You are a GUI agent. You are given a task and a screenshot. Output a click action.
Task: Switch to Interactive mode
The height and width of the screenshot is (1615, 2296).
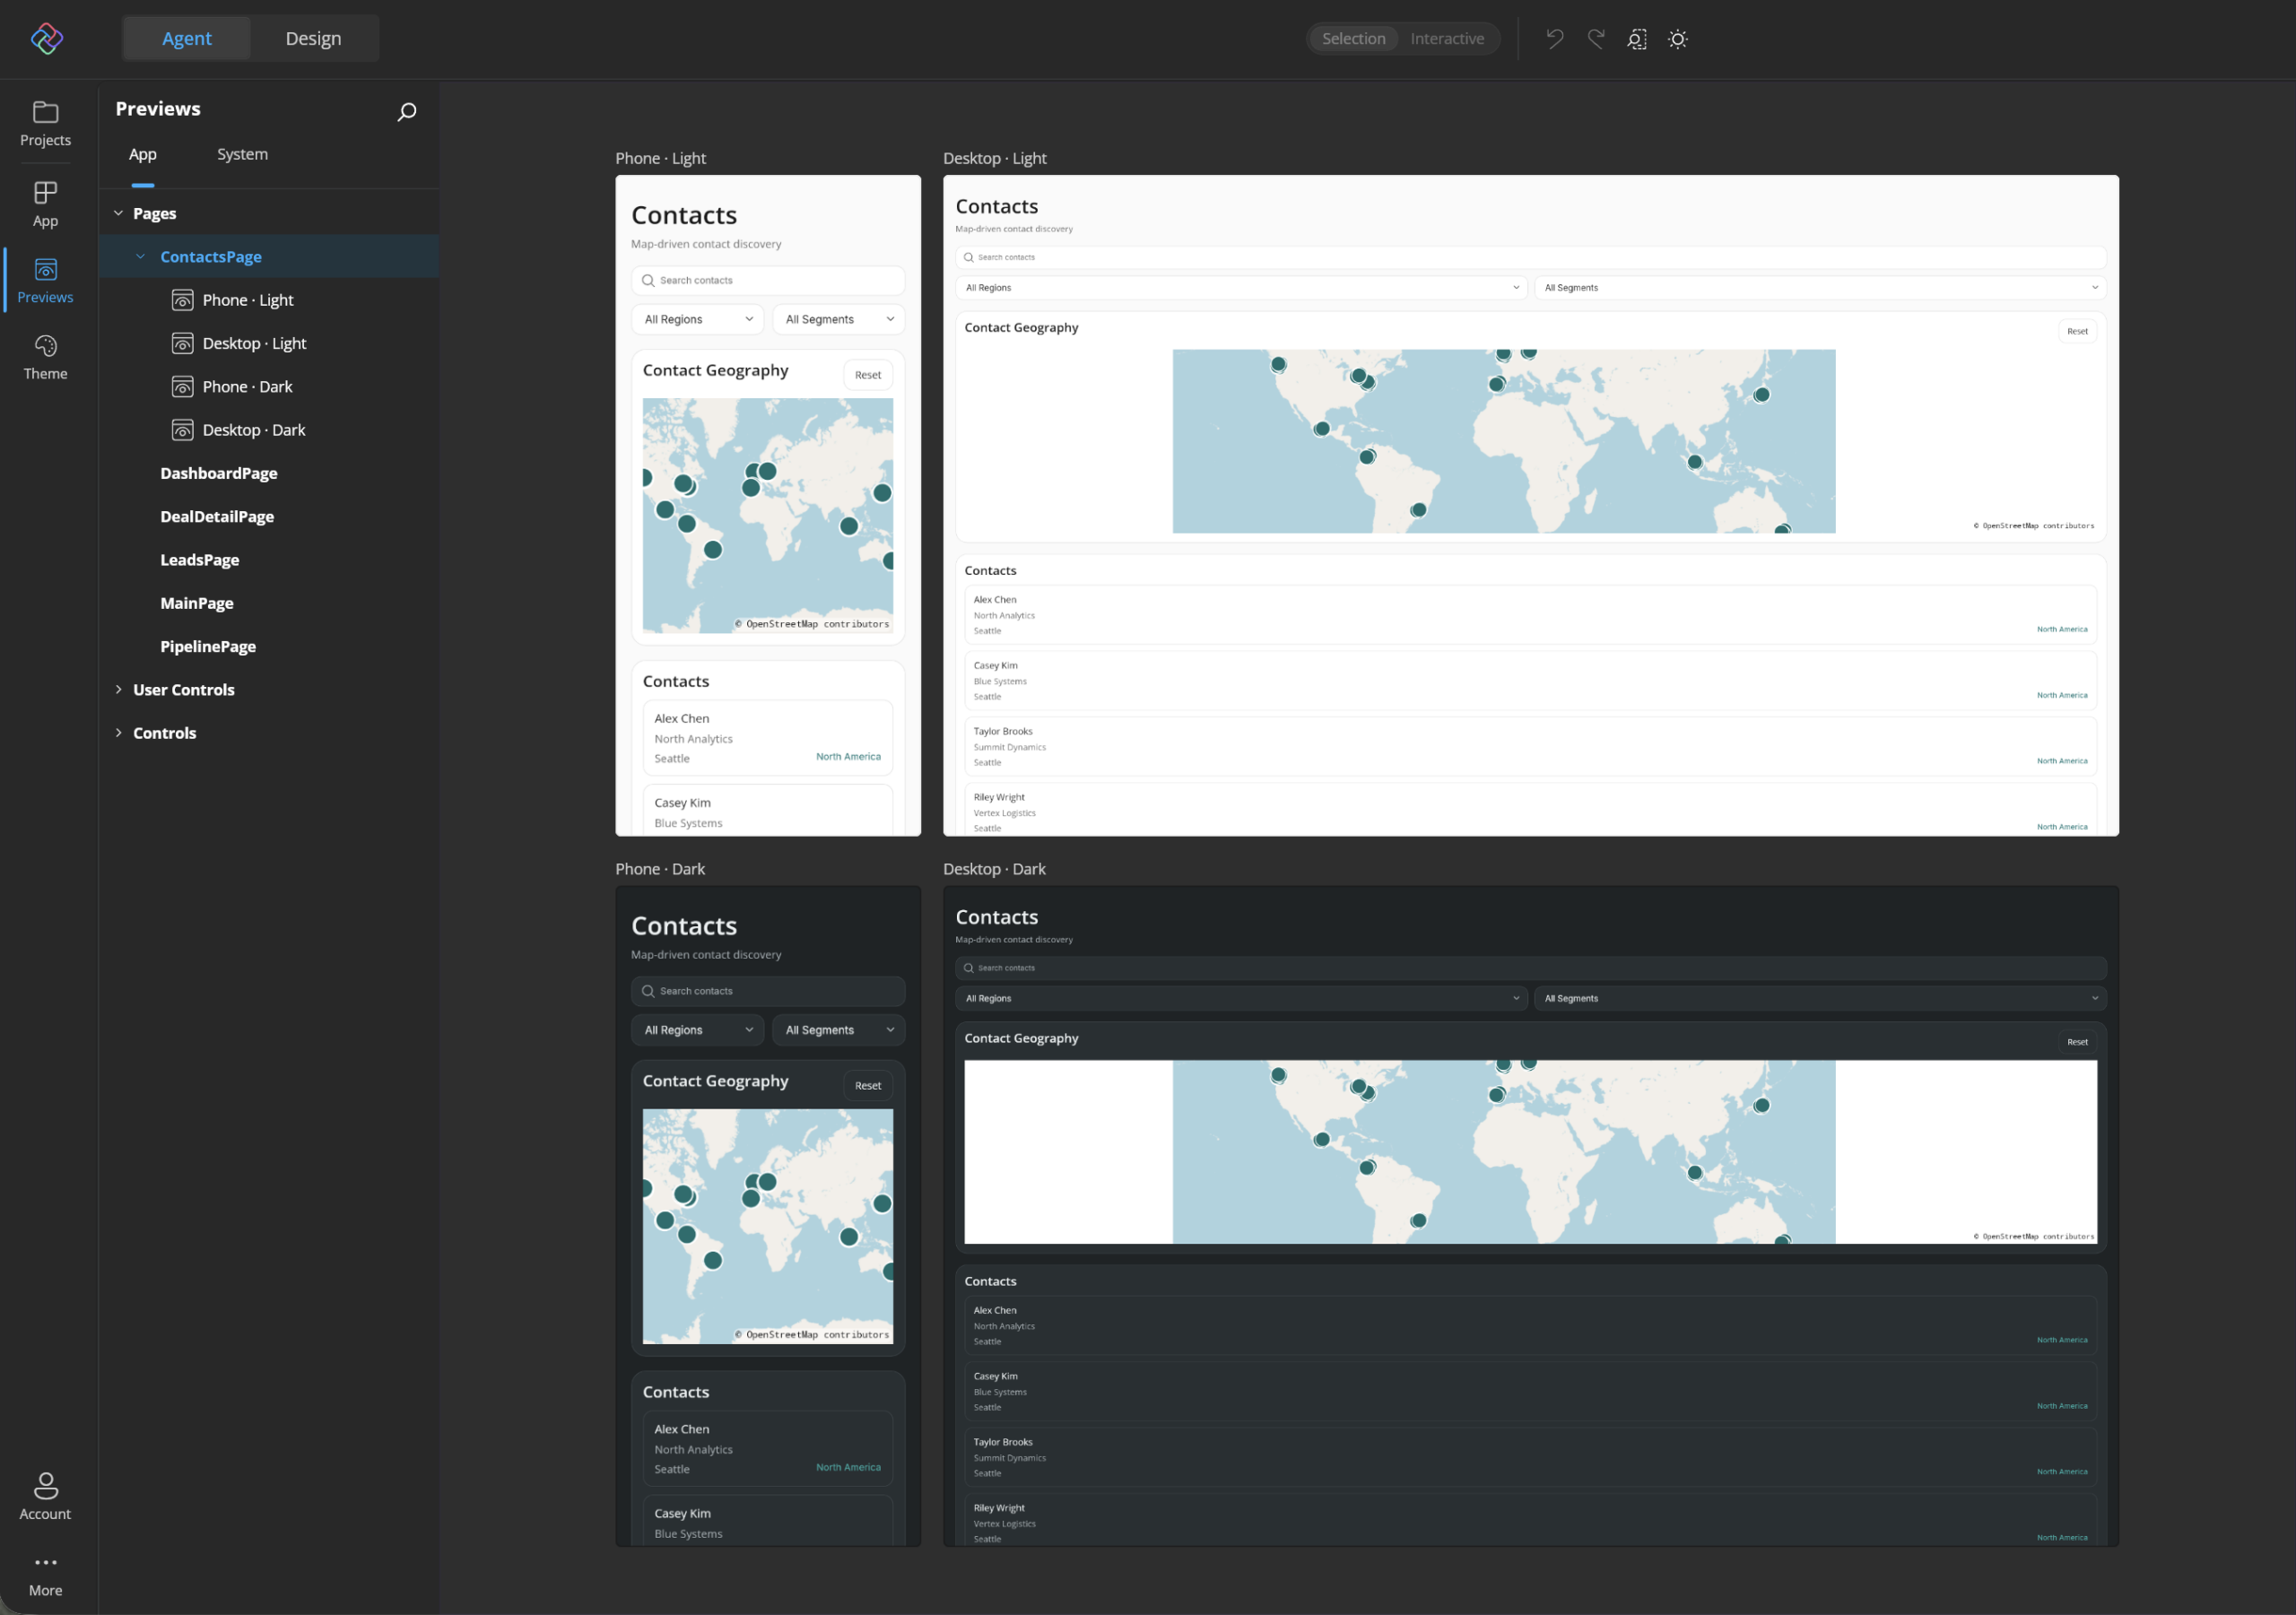point(1446,39)
